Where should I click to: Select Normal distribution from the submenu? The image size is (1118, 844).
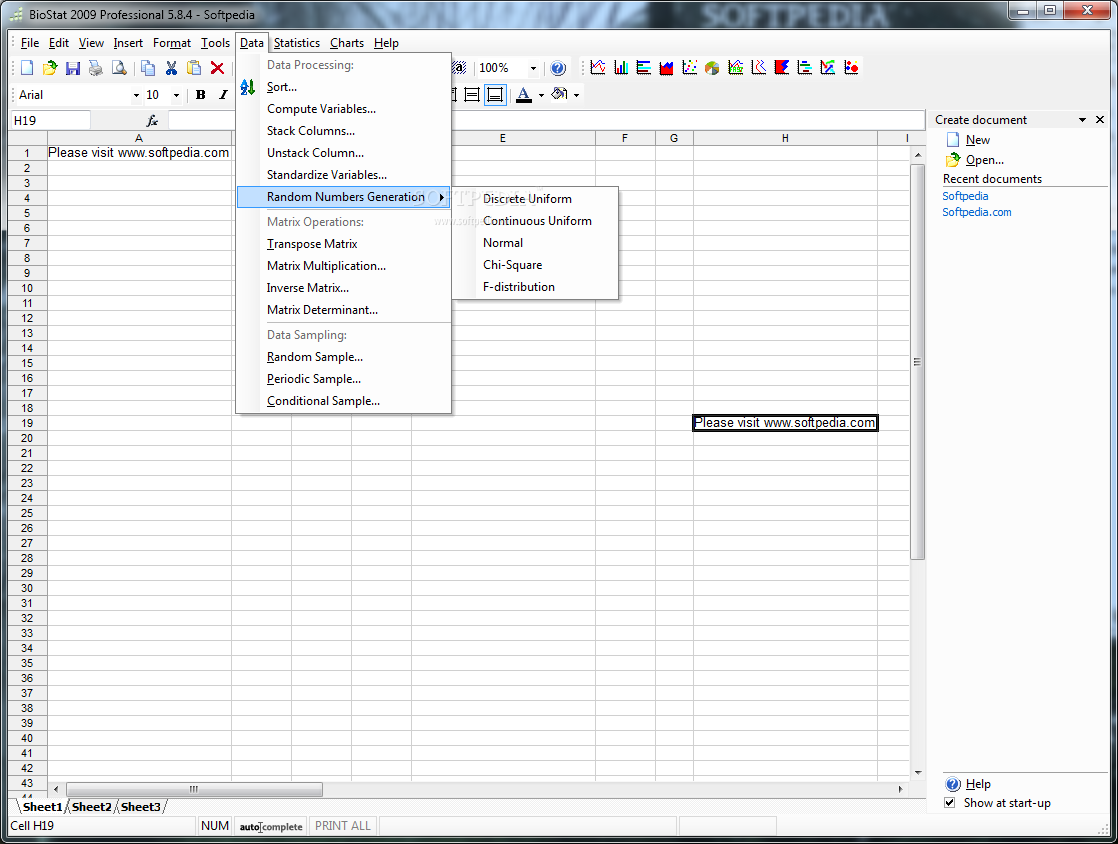(x=535, y=243)
